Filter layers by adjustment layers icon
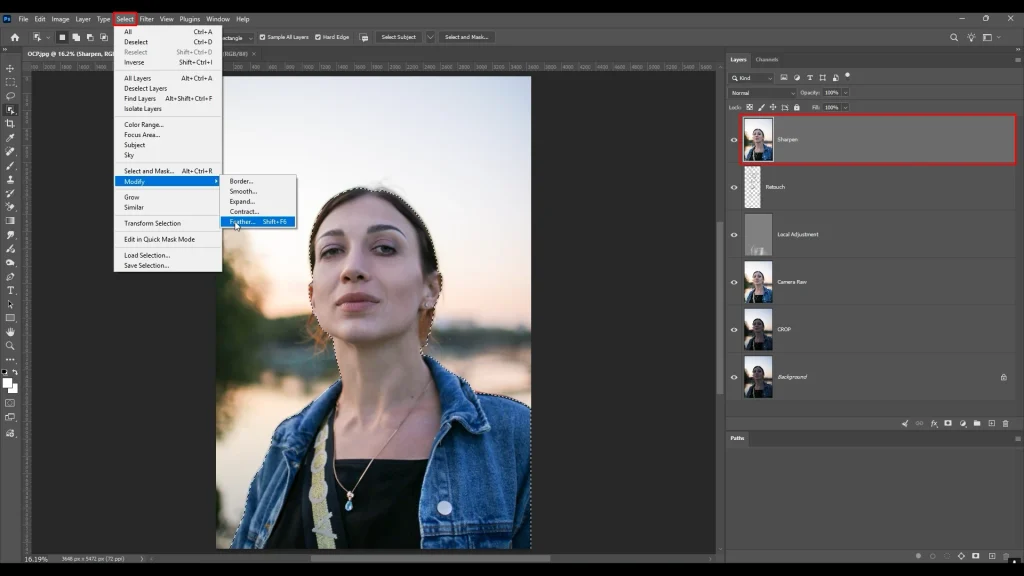This screenshot has height=576, width=1024. [x=797, y=78]
